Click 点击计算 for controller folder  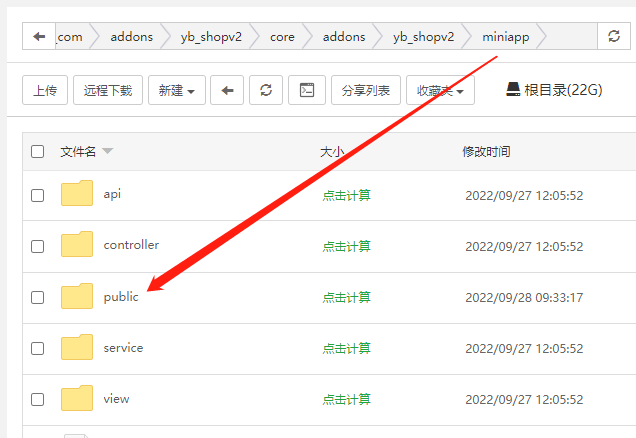[x=346, y=246]
